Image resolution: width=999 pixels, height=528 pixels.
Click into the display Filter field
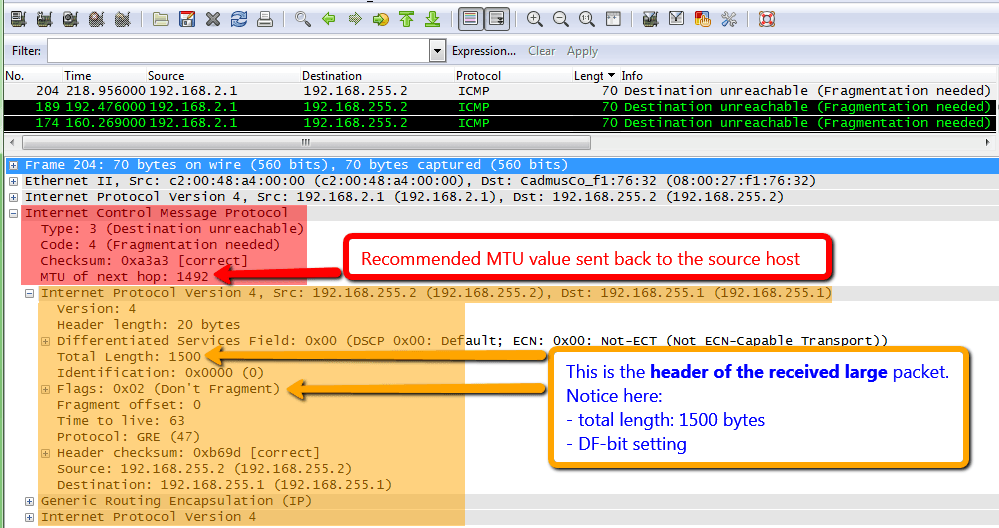[239, 51]
